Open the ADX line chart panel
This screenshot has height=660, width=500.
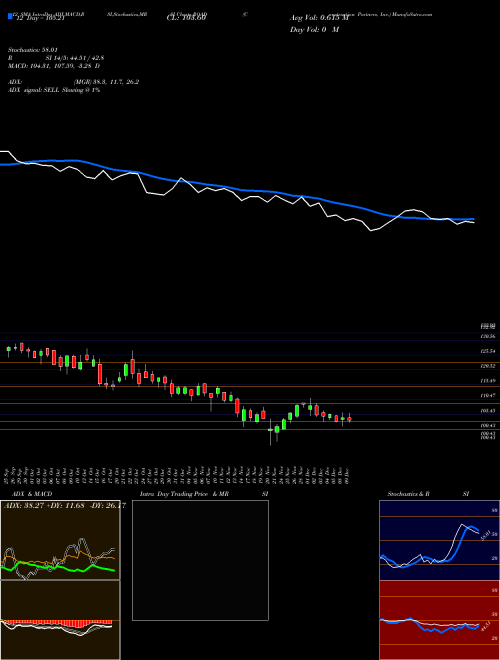point(60,540)
